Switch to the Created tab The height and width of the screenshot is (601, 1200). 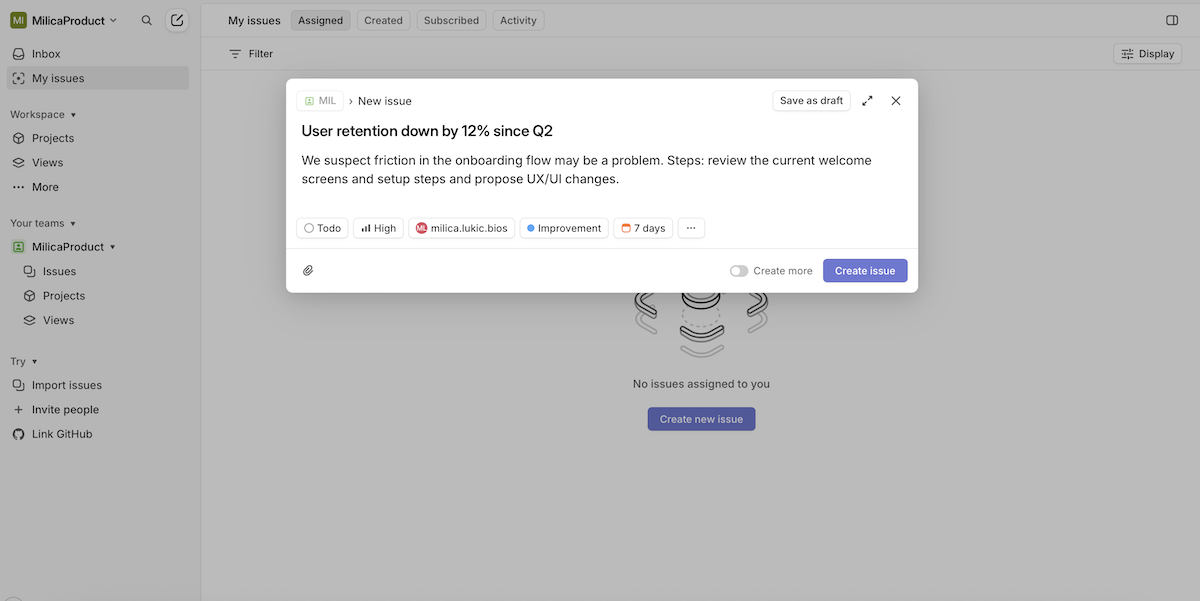tap(383, 20)
